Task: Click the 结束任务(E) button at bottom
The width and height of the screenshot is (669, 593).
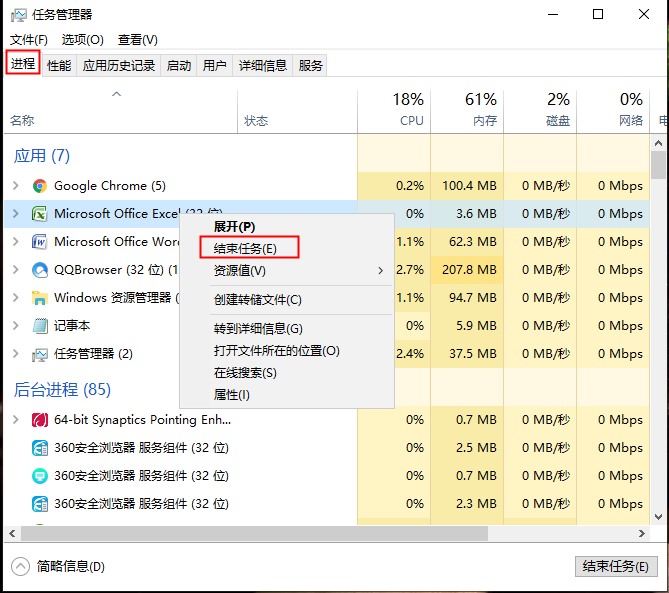Action: pos(616,567)
